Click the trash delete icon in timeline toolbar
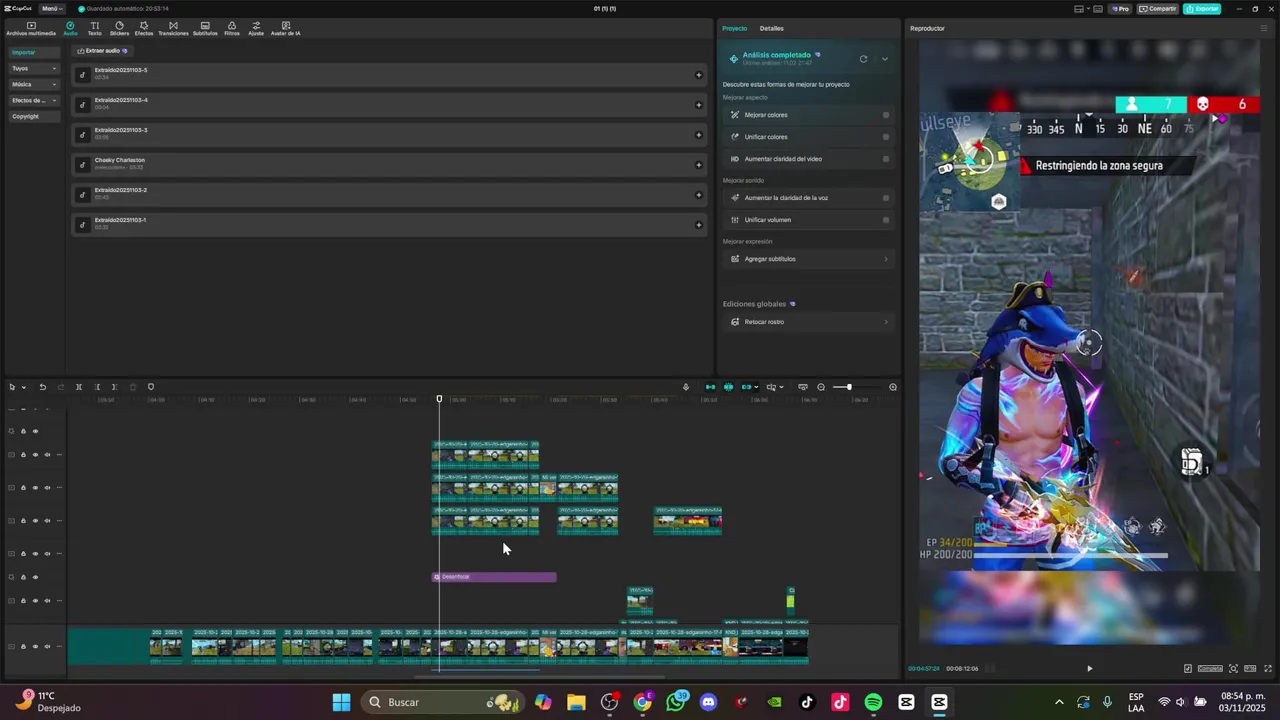1280x720 pixels. coord(132,387)
